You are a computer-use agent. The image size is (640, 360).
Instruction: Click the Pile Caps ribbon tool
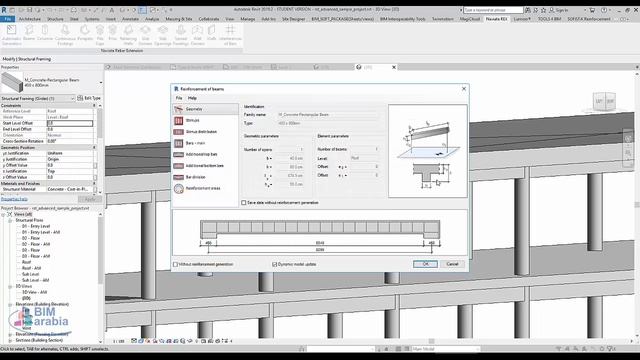point(100,34)
